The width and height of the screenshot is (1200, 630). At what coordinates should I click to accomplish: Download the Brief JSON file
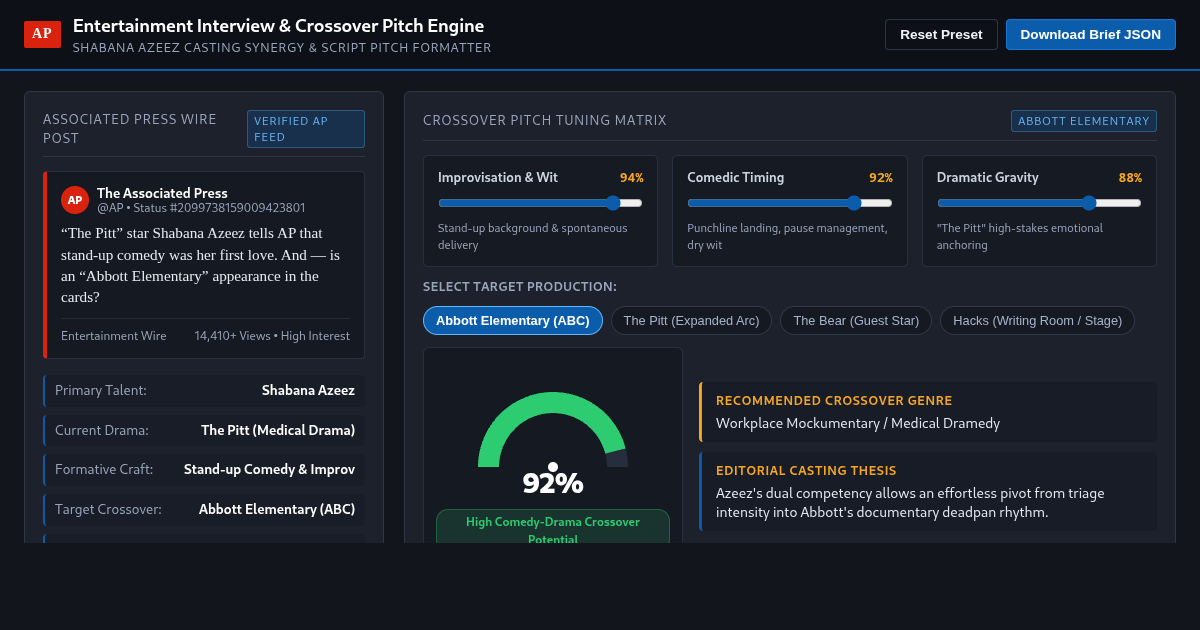pyautogui.click(x=1090, y=34)
